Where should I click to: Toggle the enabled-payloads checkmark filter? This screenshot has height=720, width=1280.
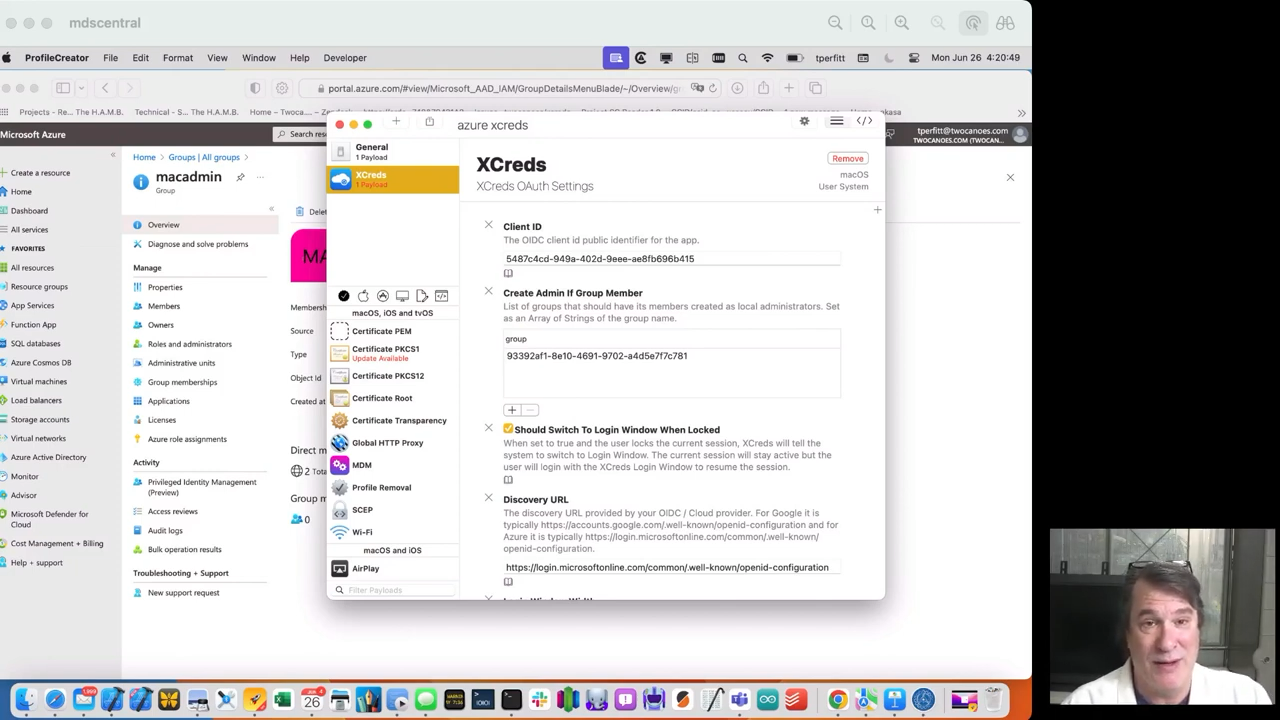pyautogui.click(x=343, y=295)
